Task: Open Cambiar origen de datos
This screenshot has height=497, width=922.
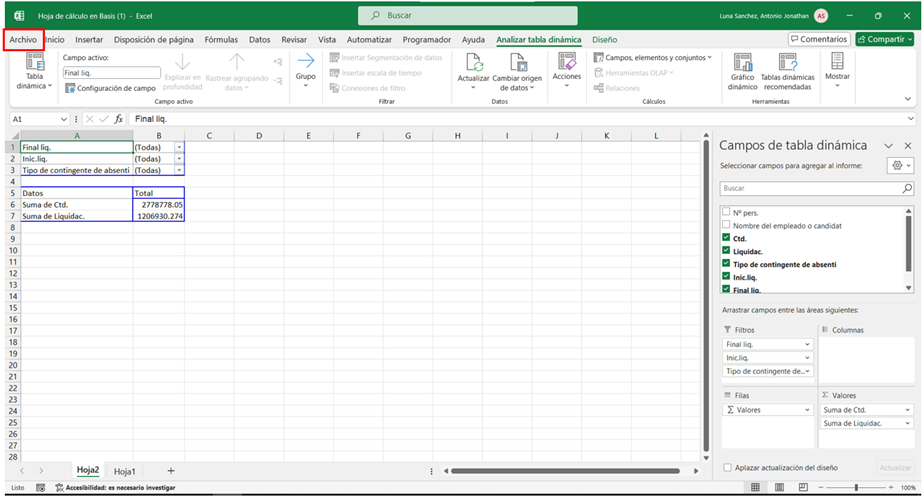Action: click(x=517, y=63)
